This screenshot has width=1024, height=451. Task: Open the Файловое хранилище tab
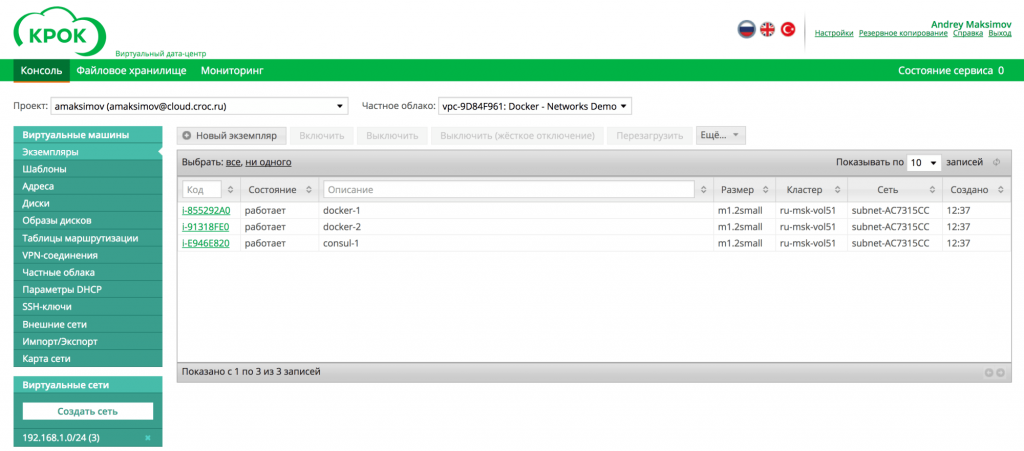(x=131, y=71)
